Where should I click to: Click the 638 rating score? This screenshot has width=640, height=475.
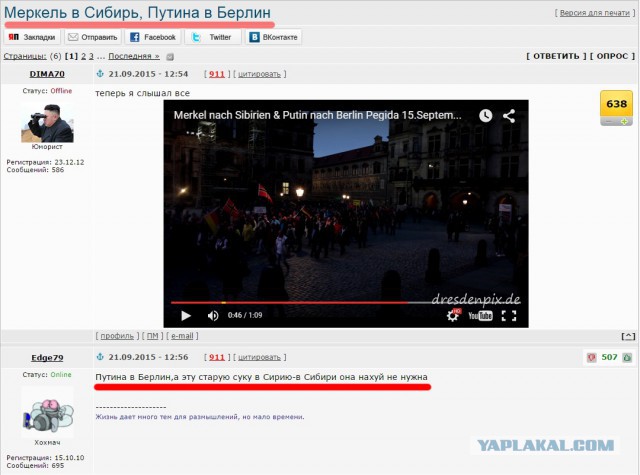click(x=616, y=104)
